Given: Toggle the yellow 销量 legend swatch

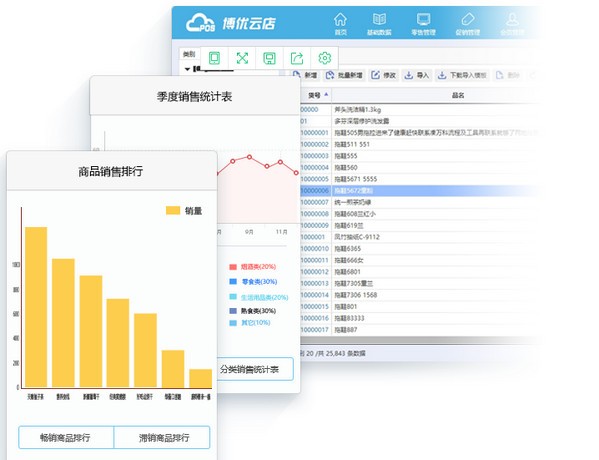Looking at the screenshot, I should click(x=173, y=211).
